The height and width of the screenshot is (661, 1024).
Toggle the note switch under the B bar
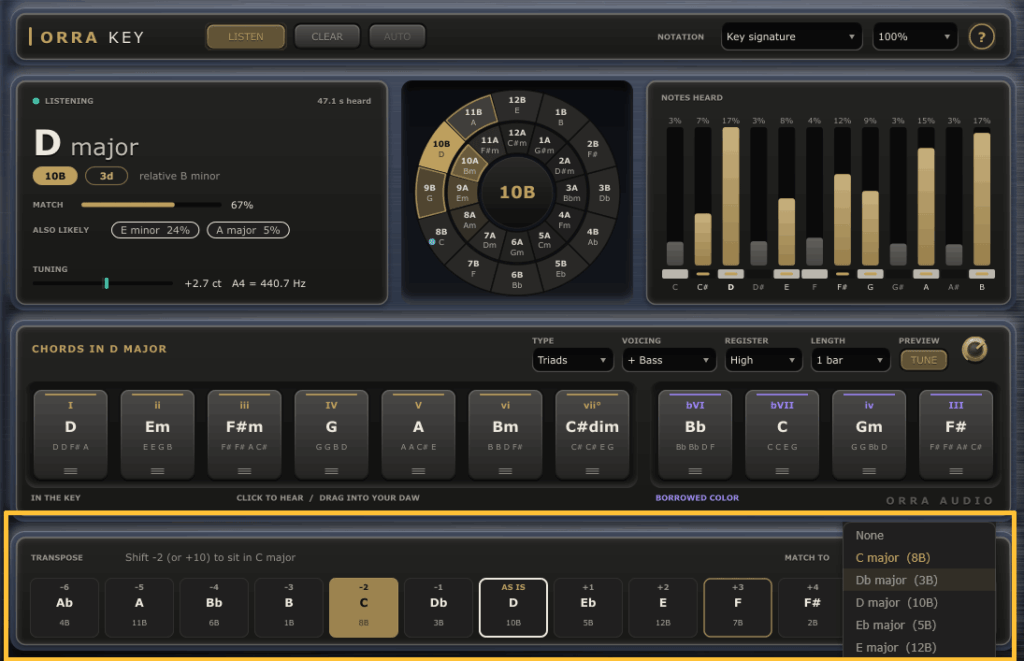(982, 274)
